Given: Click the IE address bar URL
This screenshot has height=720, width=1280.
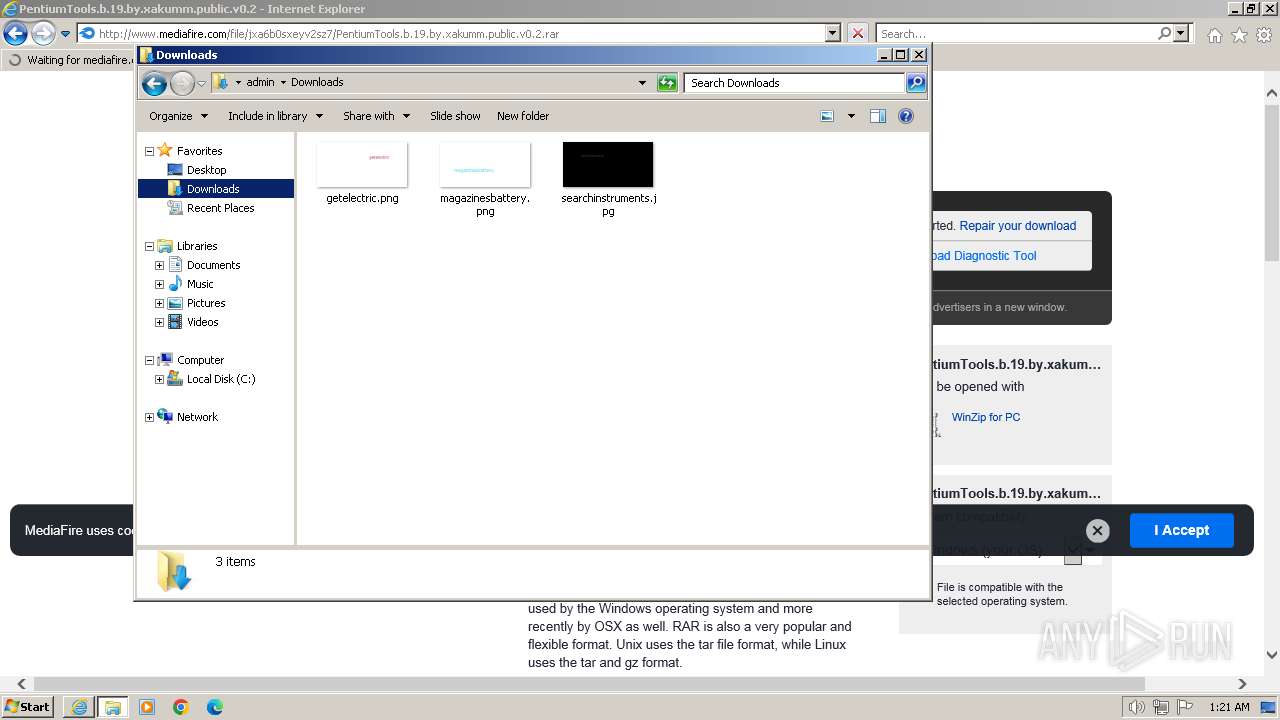Looking at the screenshot, I should (x=328, y=34).
